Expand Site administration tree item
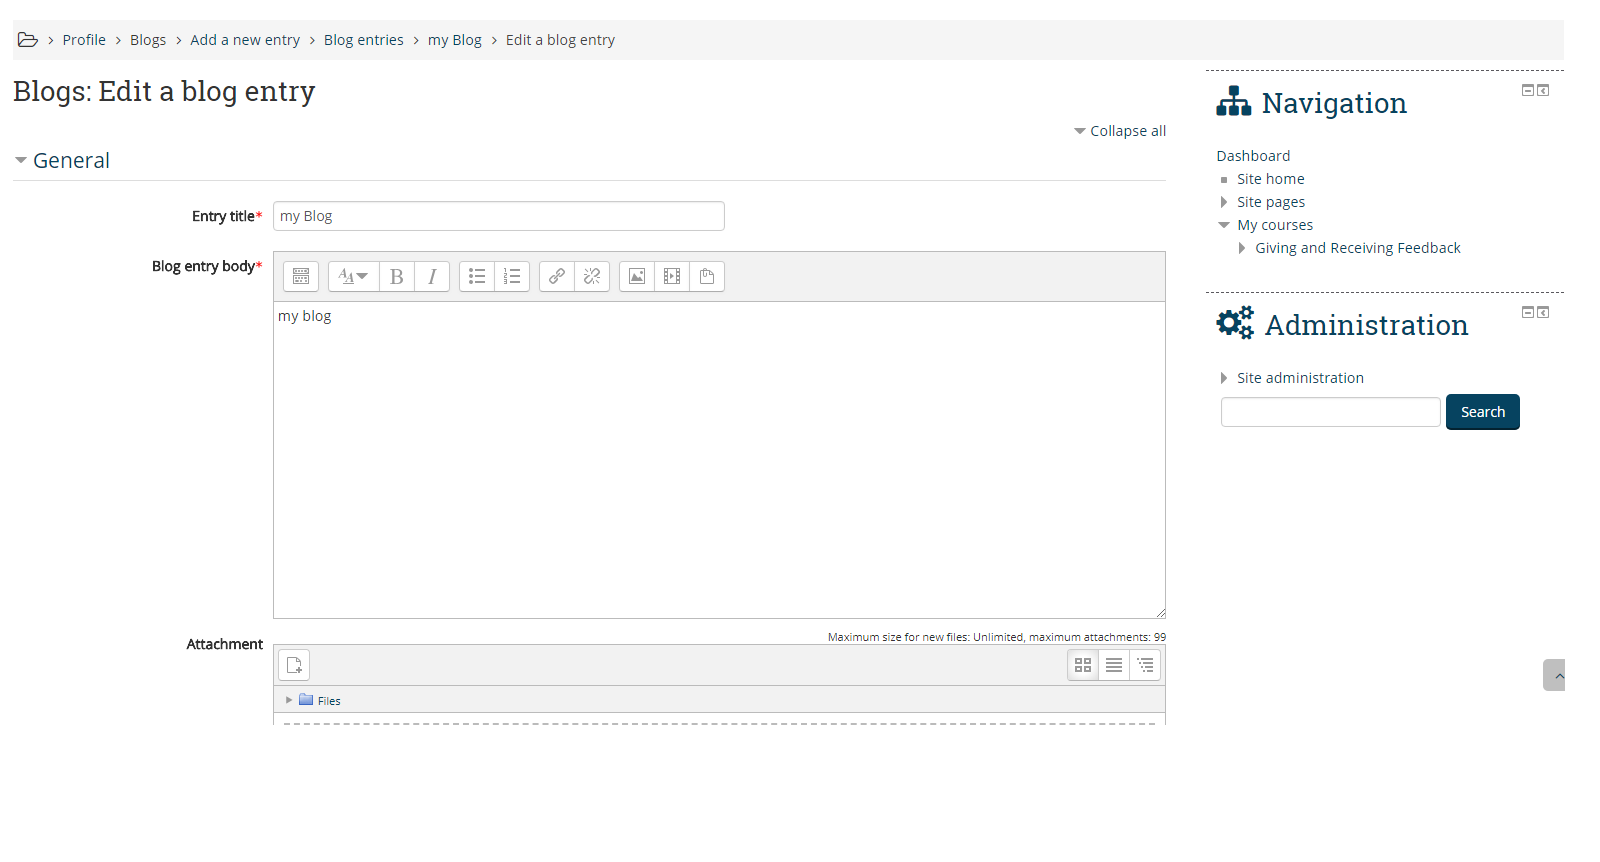 coord(1224,378)
